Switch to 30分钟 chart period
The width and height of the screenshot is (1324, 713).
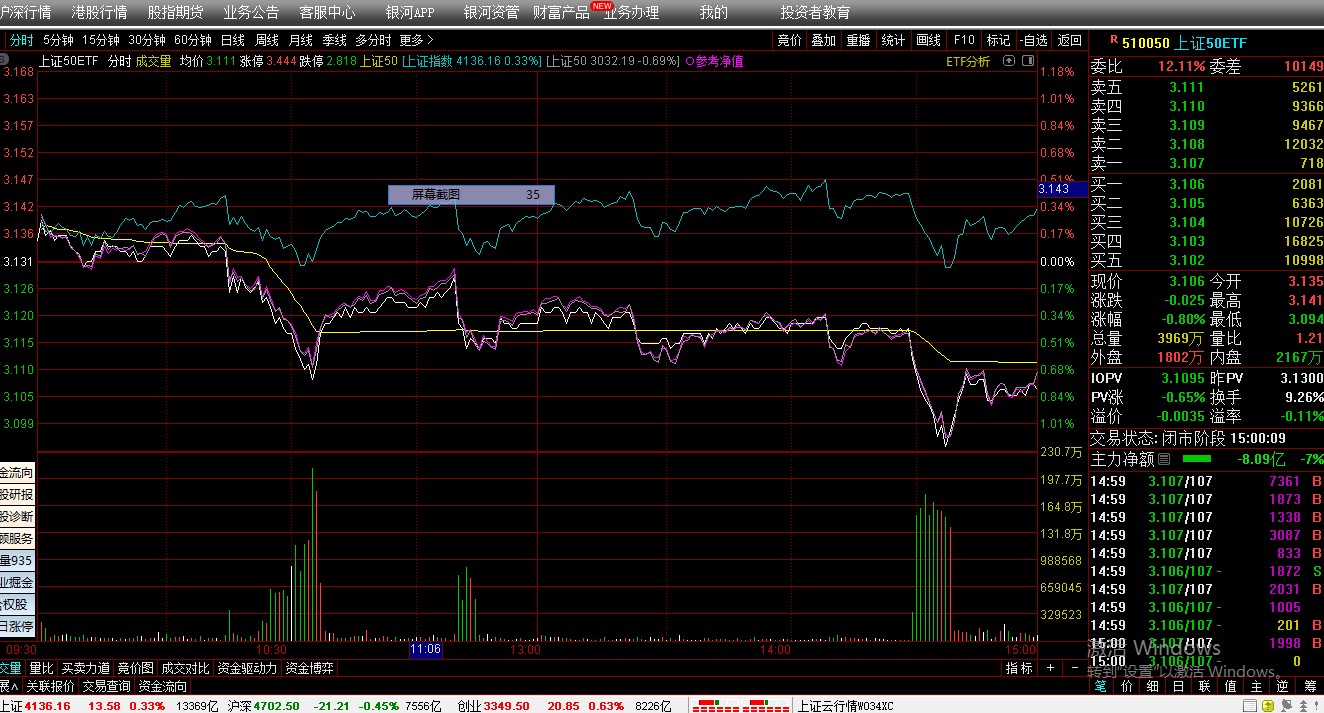point(146,40)
